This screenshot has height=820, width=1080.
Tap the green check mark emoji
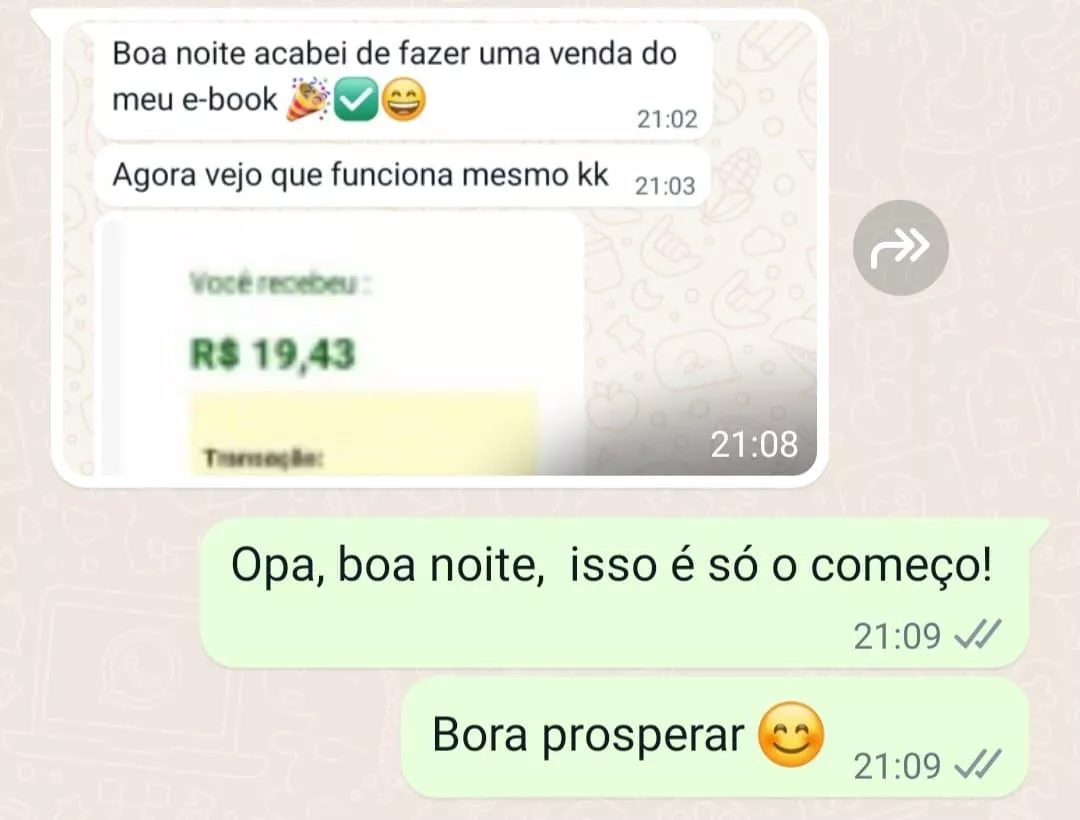pyautogui.click(x=355, y=99)
